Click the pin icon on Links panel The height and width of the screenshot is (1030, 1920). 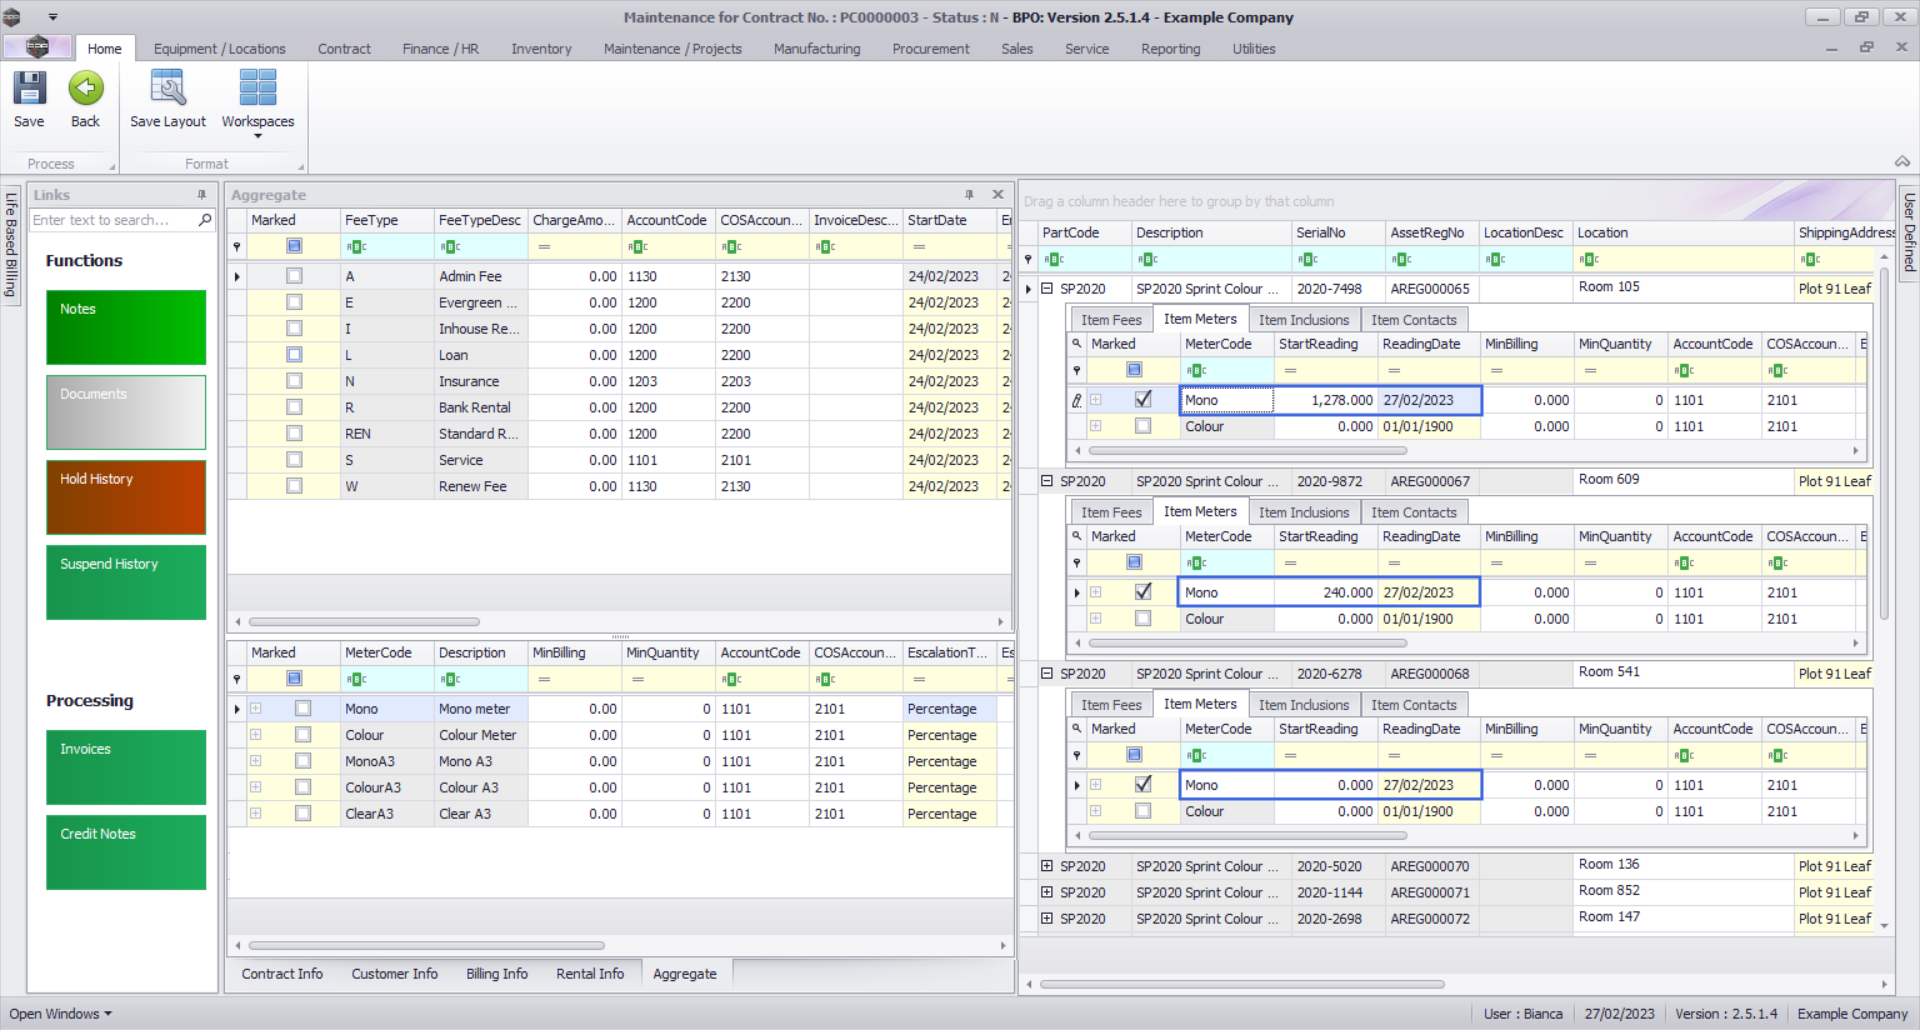click(x=202, y=195)
